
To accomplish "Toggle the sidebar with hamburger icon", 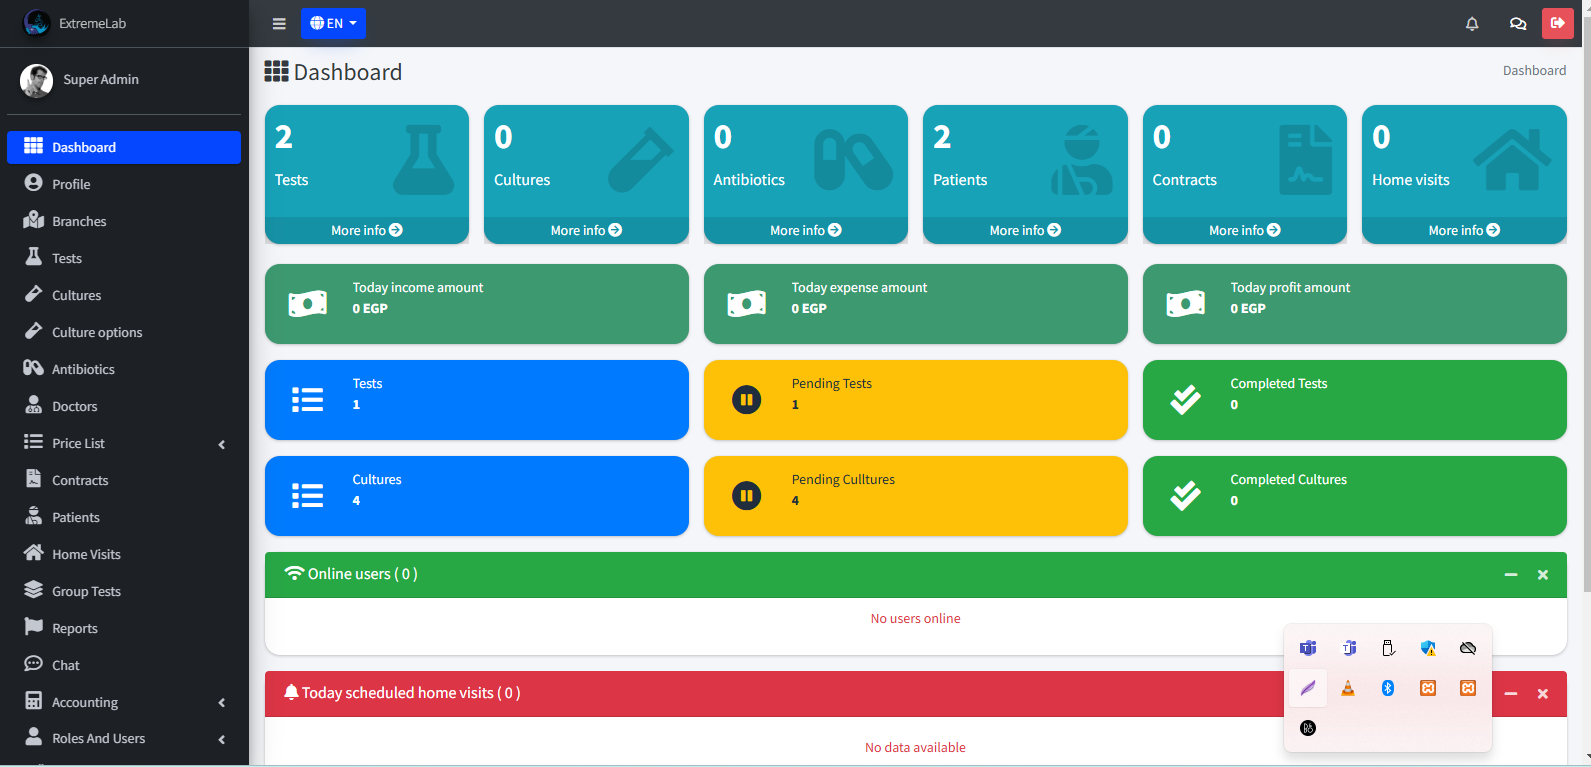I will (x=279, y=24).
